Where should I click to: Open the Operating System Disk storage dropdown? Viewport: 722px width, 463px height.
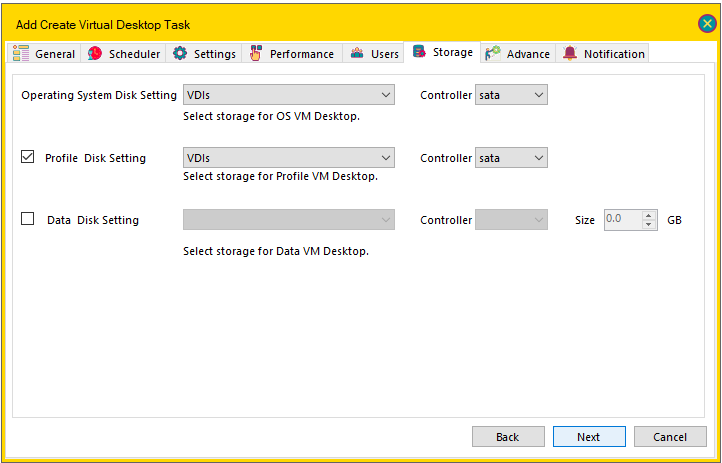pos(289,95)
